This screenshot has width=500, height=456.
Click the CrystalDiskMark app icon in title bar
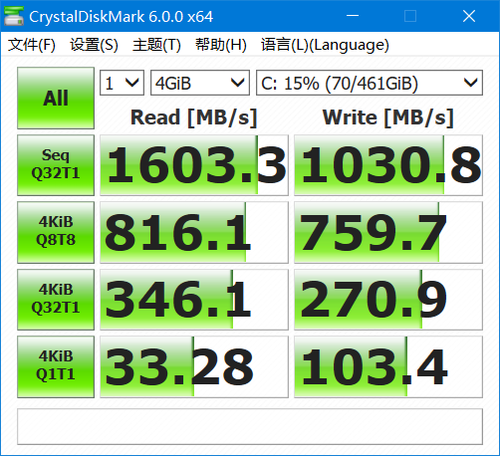(14, 16)
